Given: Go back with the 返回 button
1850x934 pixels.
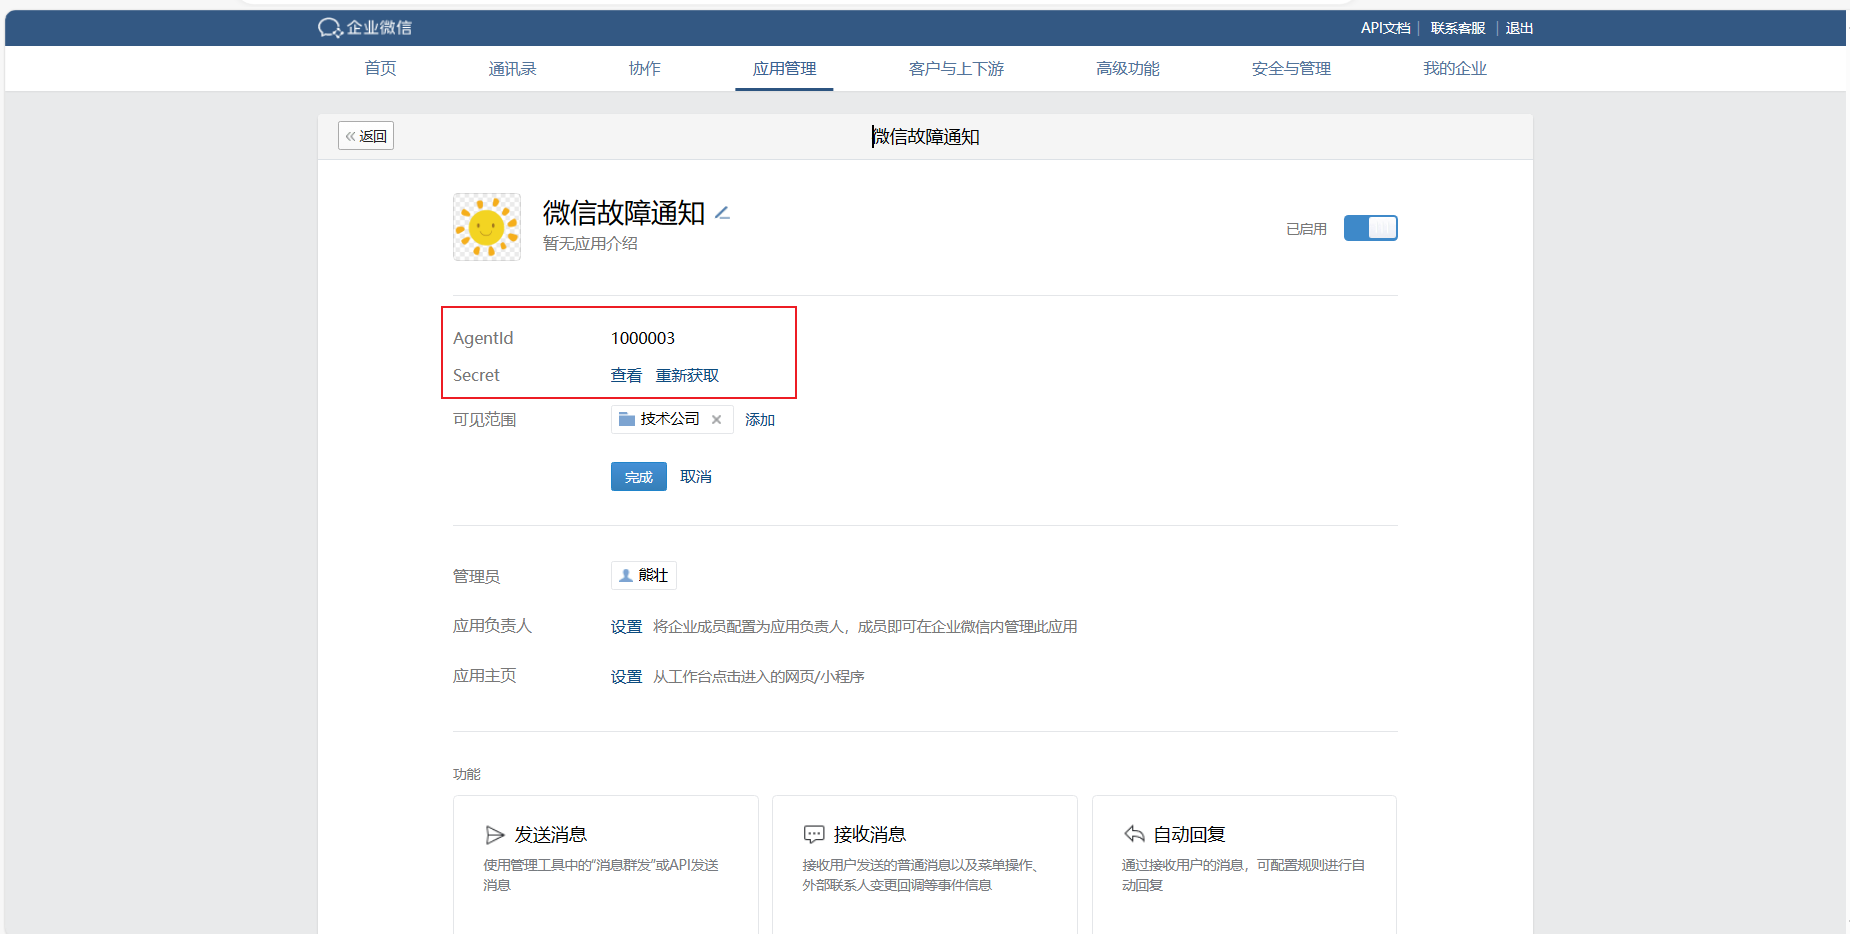Looking at the screenshot, I should (x=366, y=136).
